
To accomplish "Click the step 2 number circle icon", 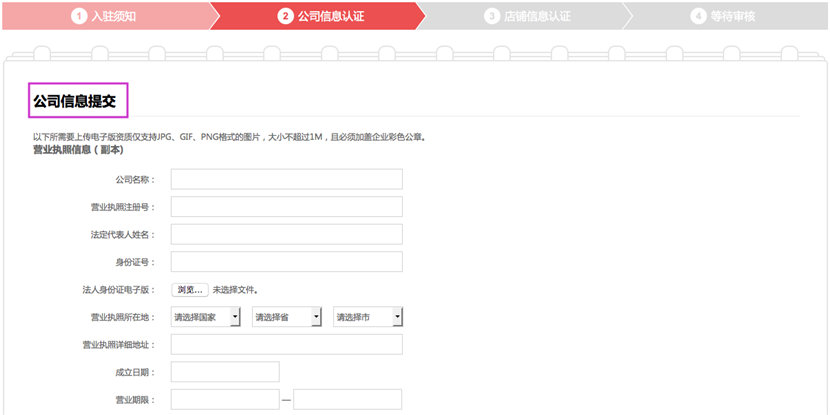I will (285, 16).
